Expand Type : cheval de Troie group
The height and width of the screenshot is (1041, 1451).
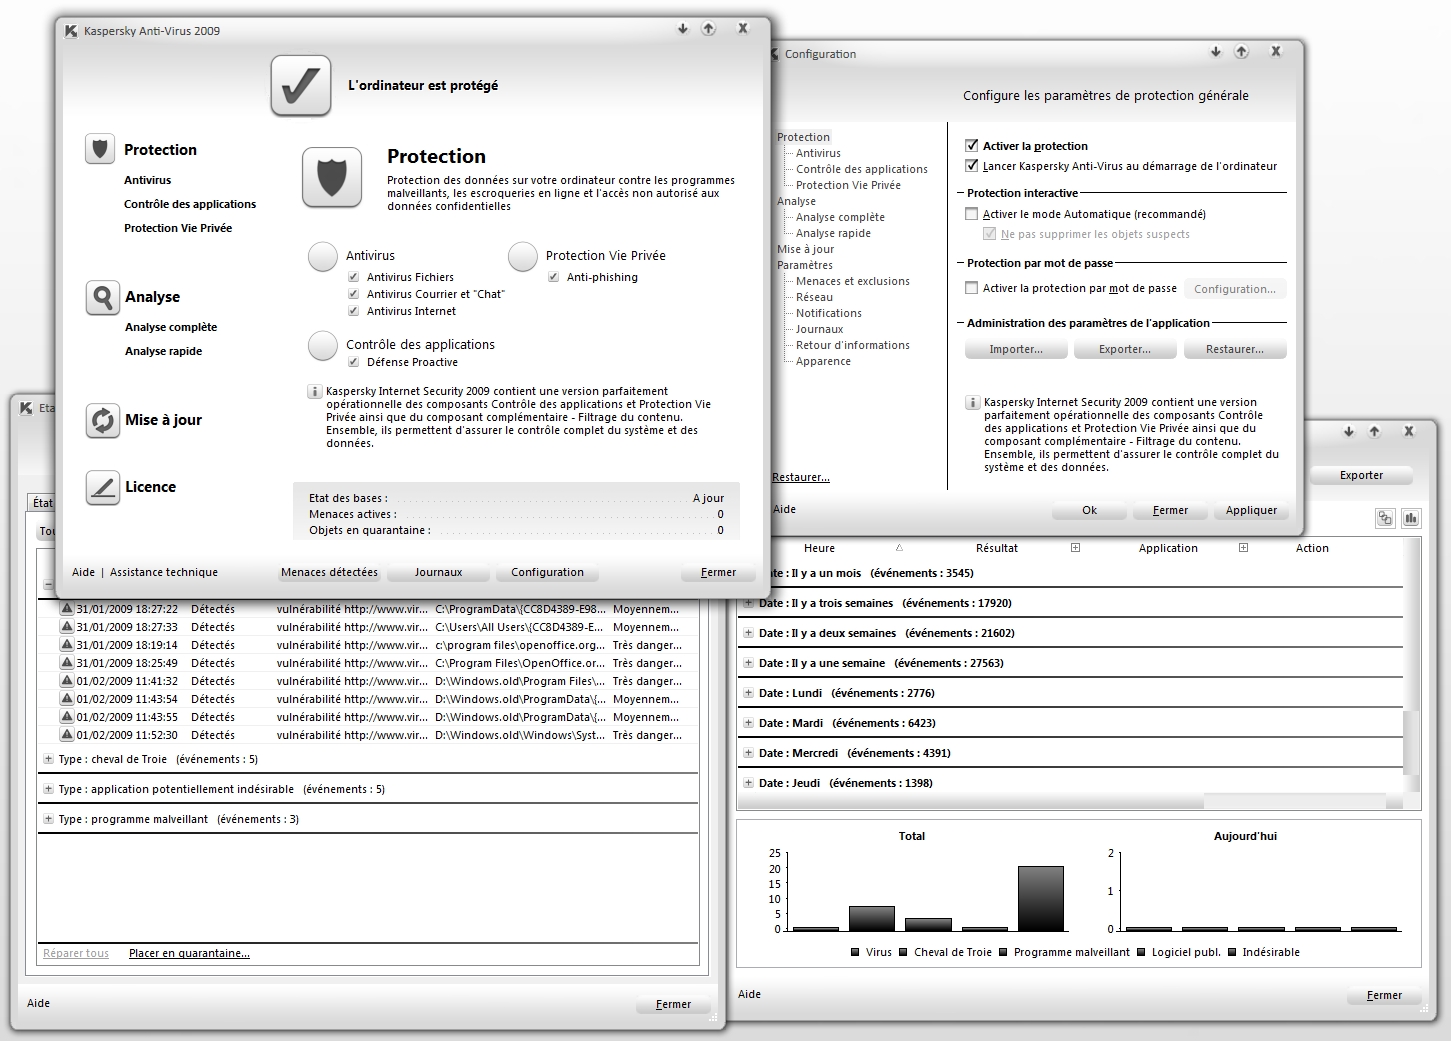point(48,759)
